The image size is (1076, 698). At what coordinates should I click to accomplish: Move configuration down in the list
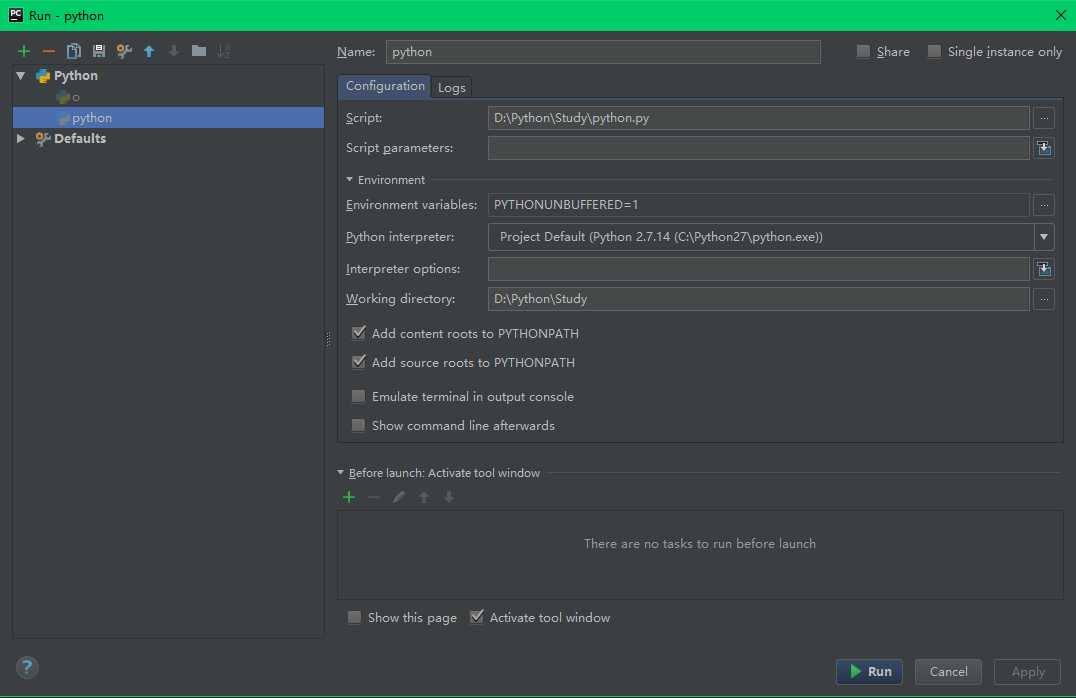coord(174,51)
